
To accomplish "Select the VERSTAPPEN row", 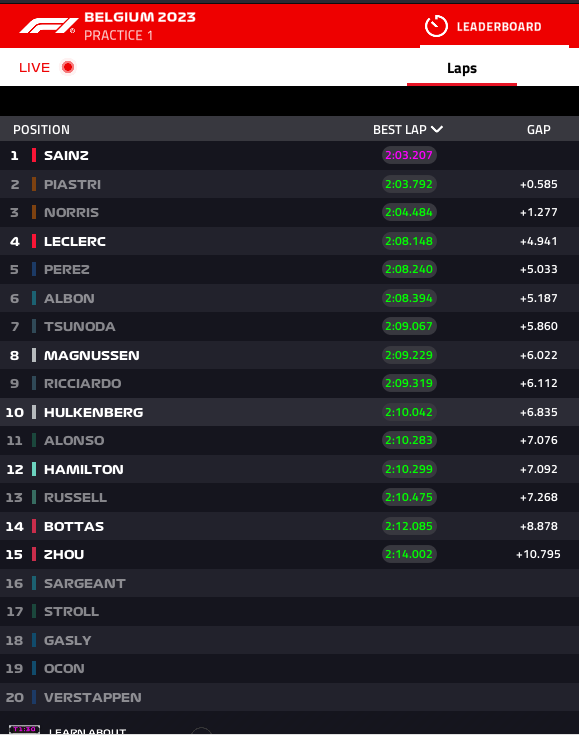I will pyautogui.click(x=289, y=697).
